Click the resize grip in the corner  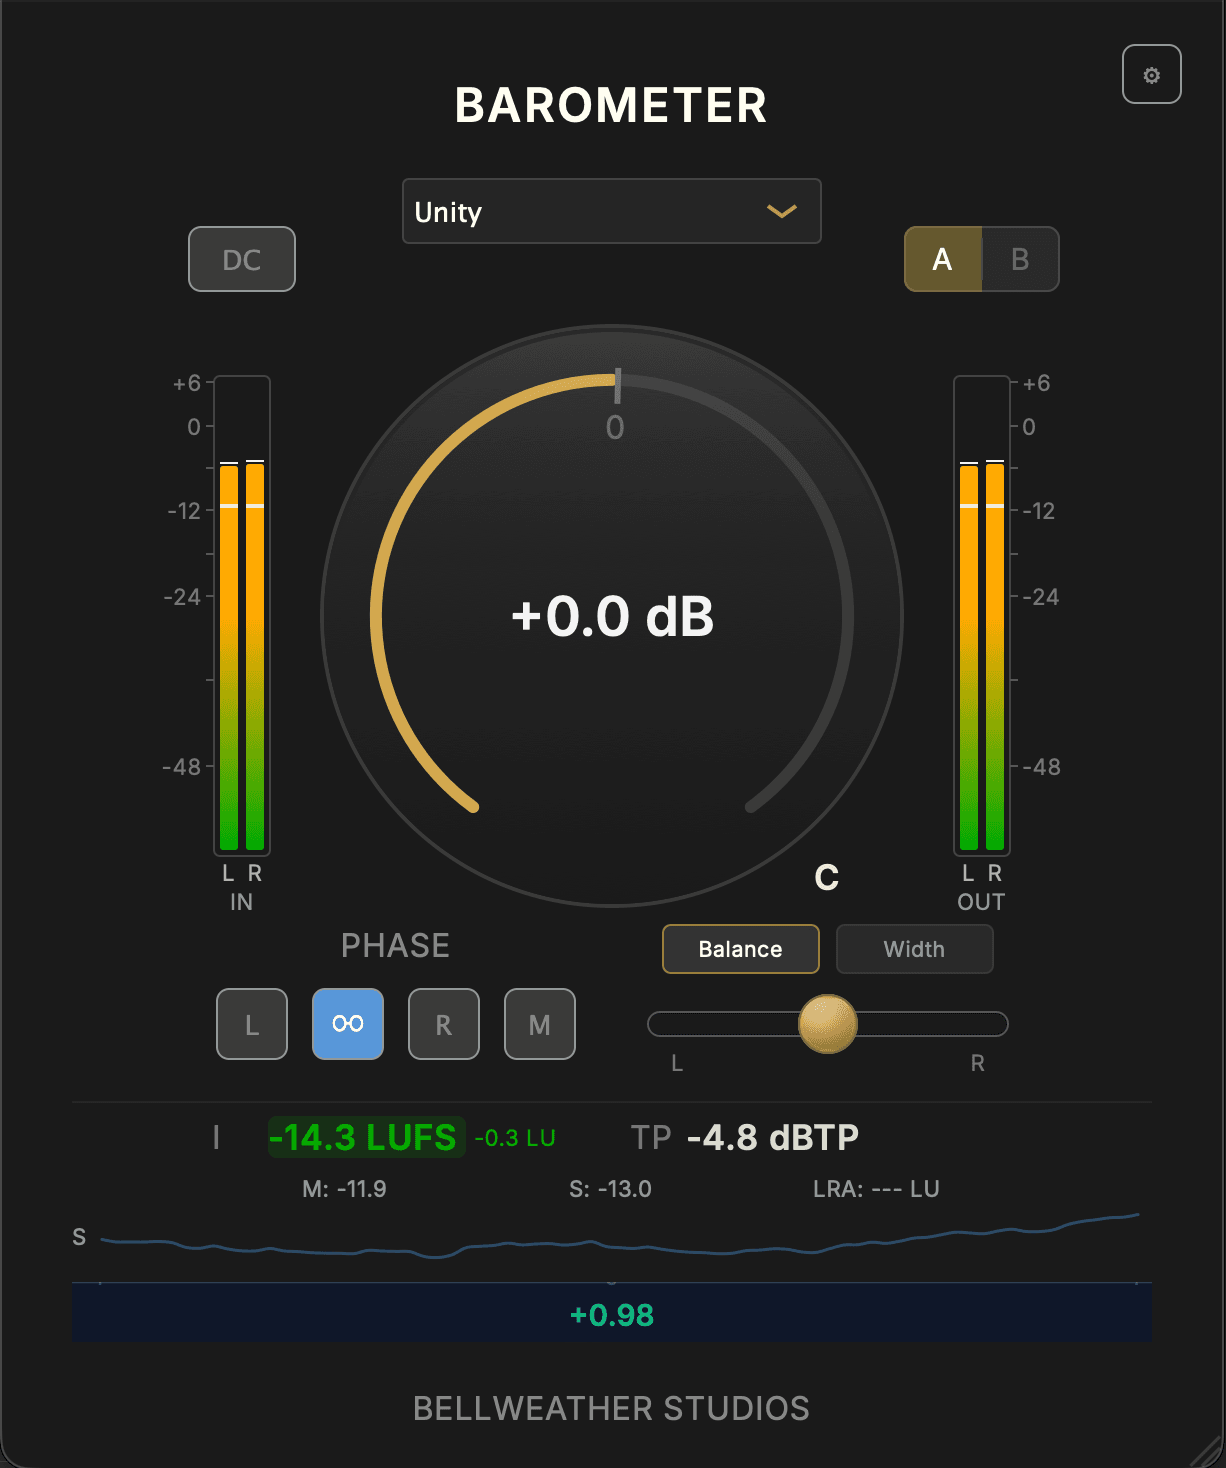coord(1208,1450)
